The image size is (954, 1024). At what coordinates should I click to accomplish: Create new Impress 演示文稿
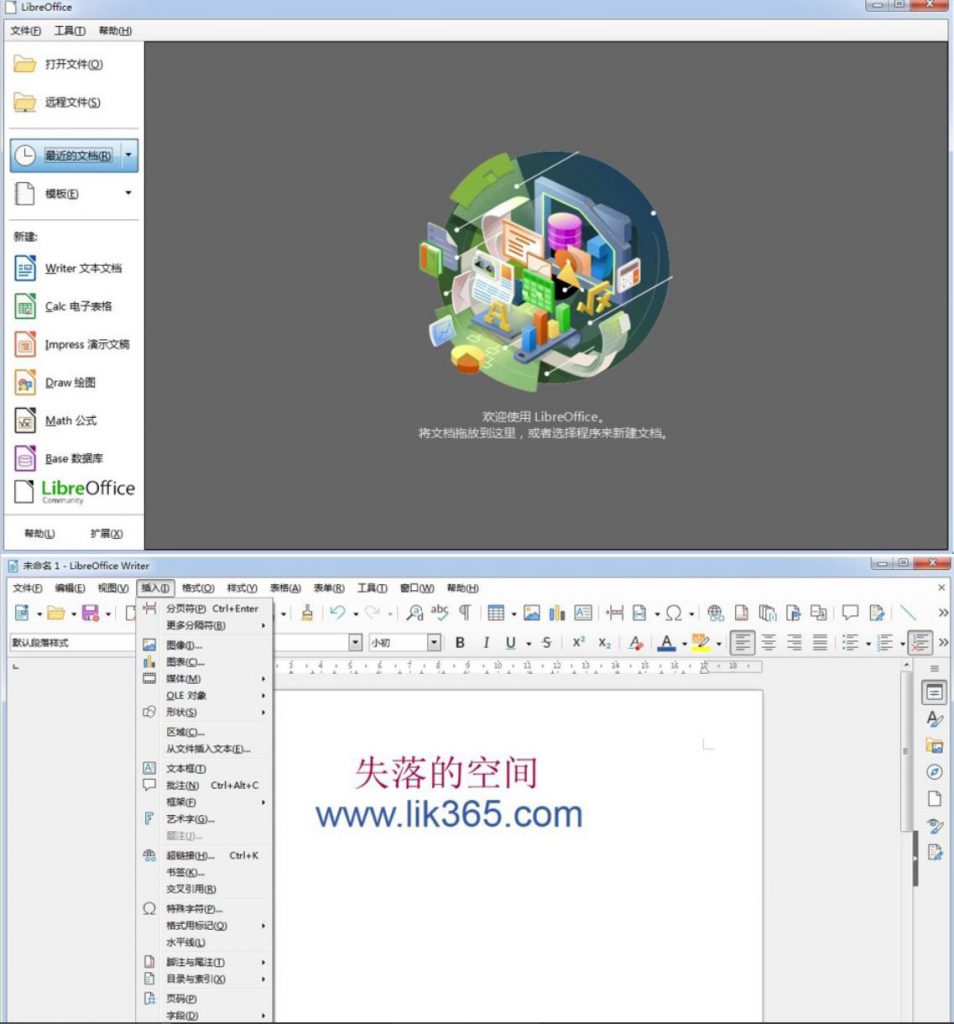(73, 344)
